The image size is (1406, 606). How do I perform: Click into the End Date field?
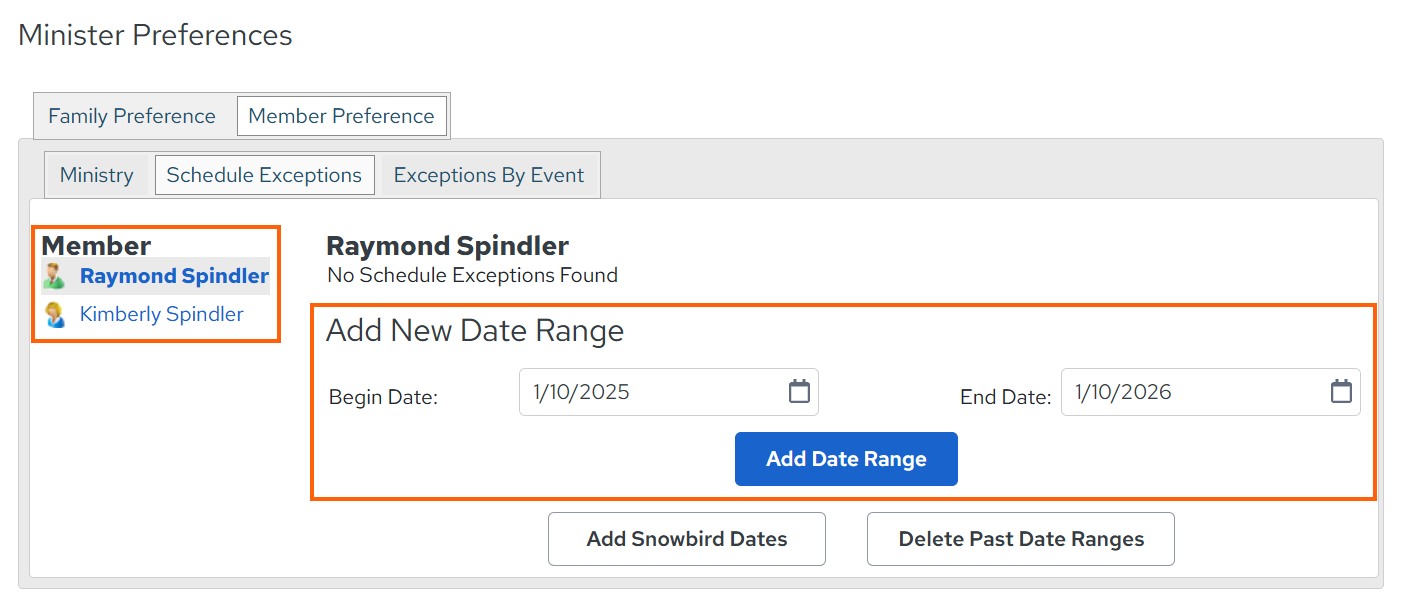(1210, 392)
